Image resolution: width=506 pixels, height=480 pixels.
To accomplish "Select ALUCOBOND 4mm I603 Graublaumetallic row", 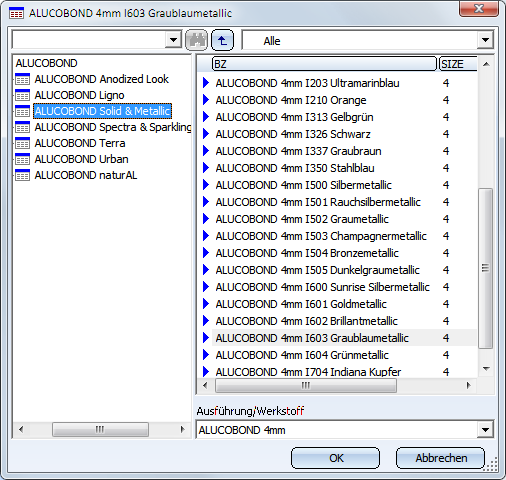I will pyautogui.click(x=344, y=338).
